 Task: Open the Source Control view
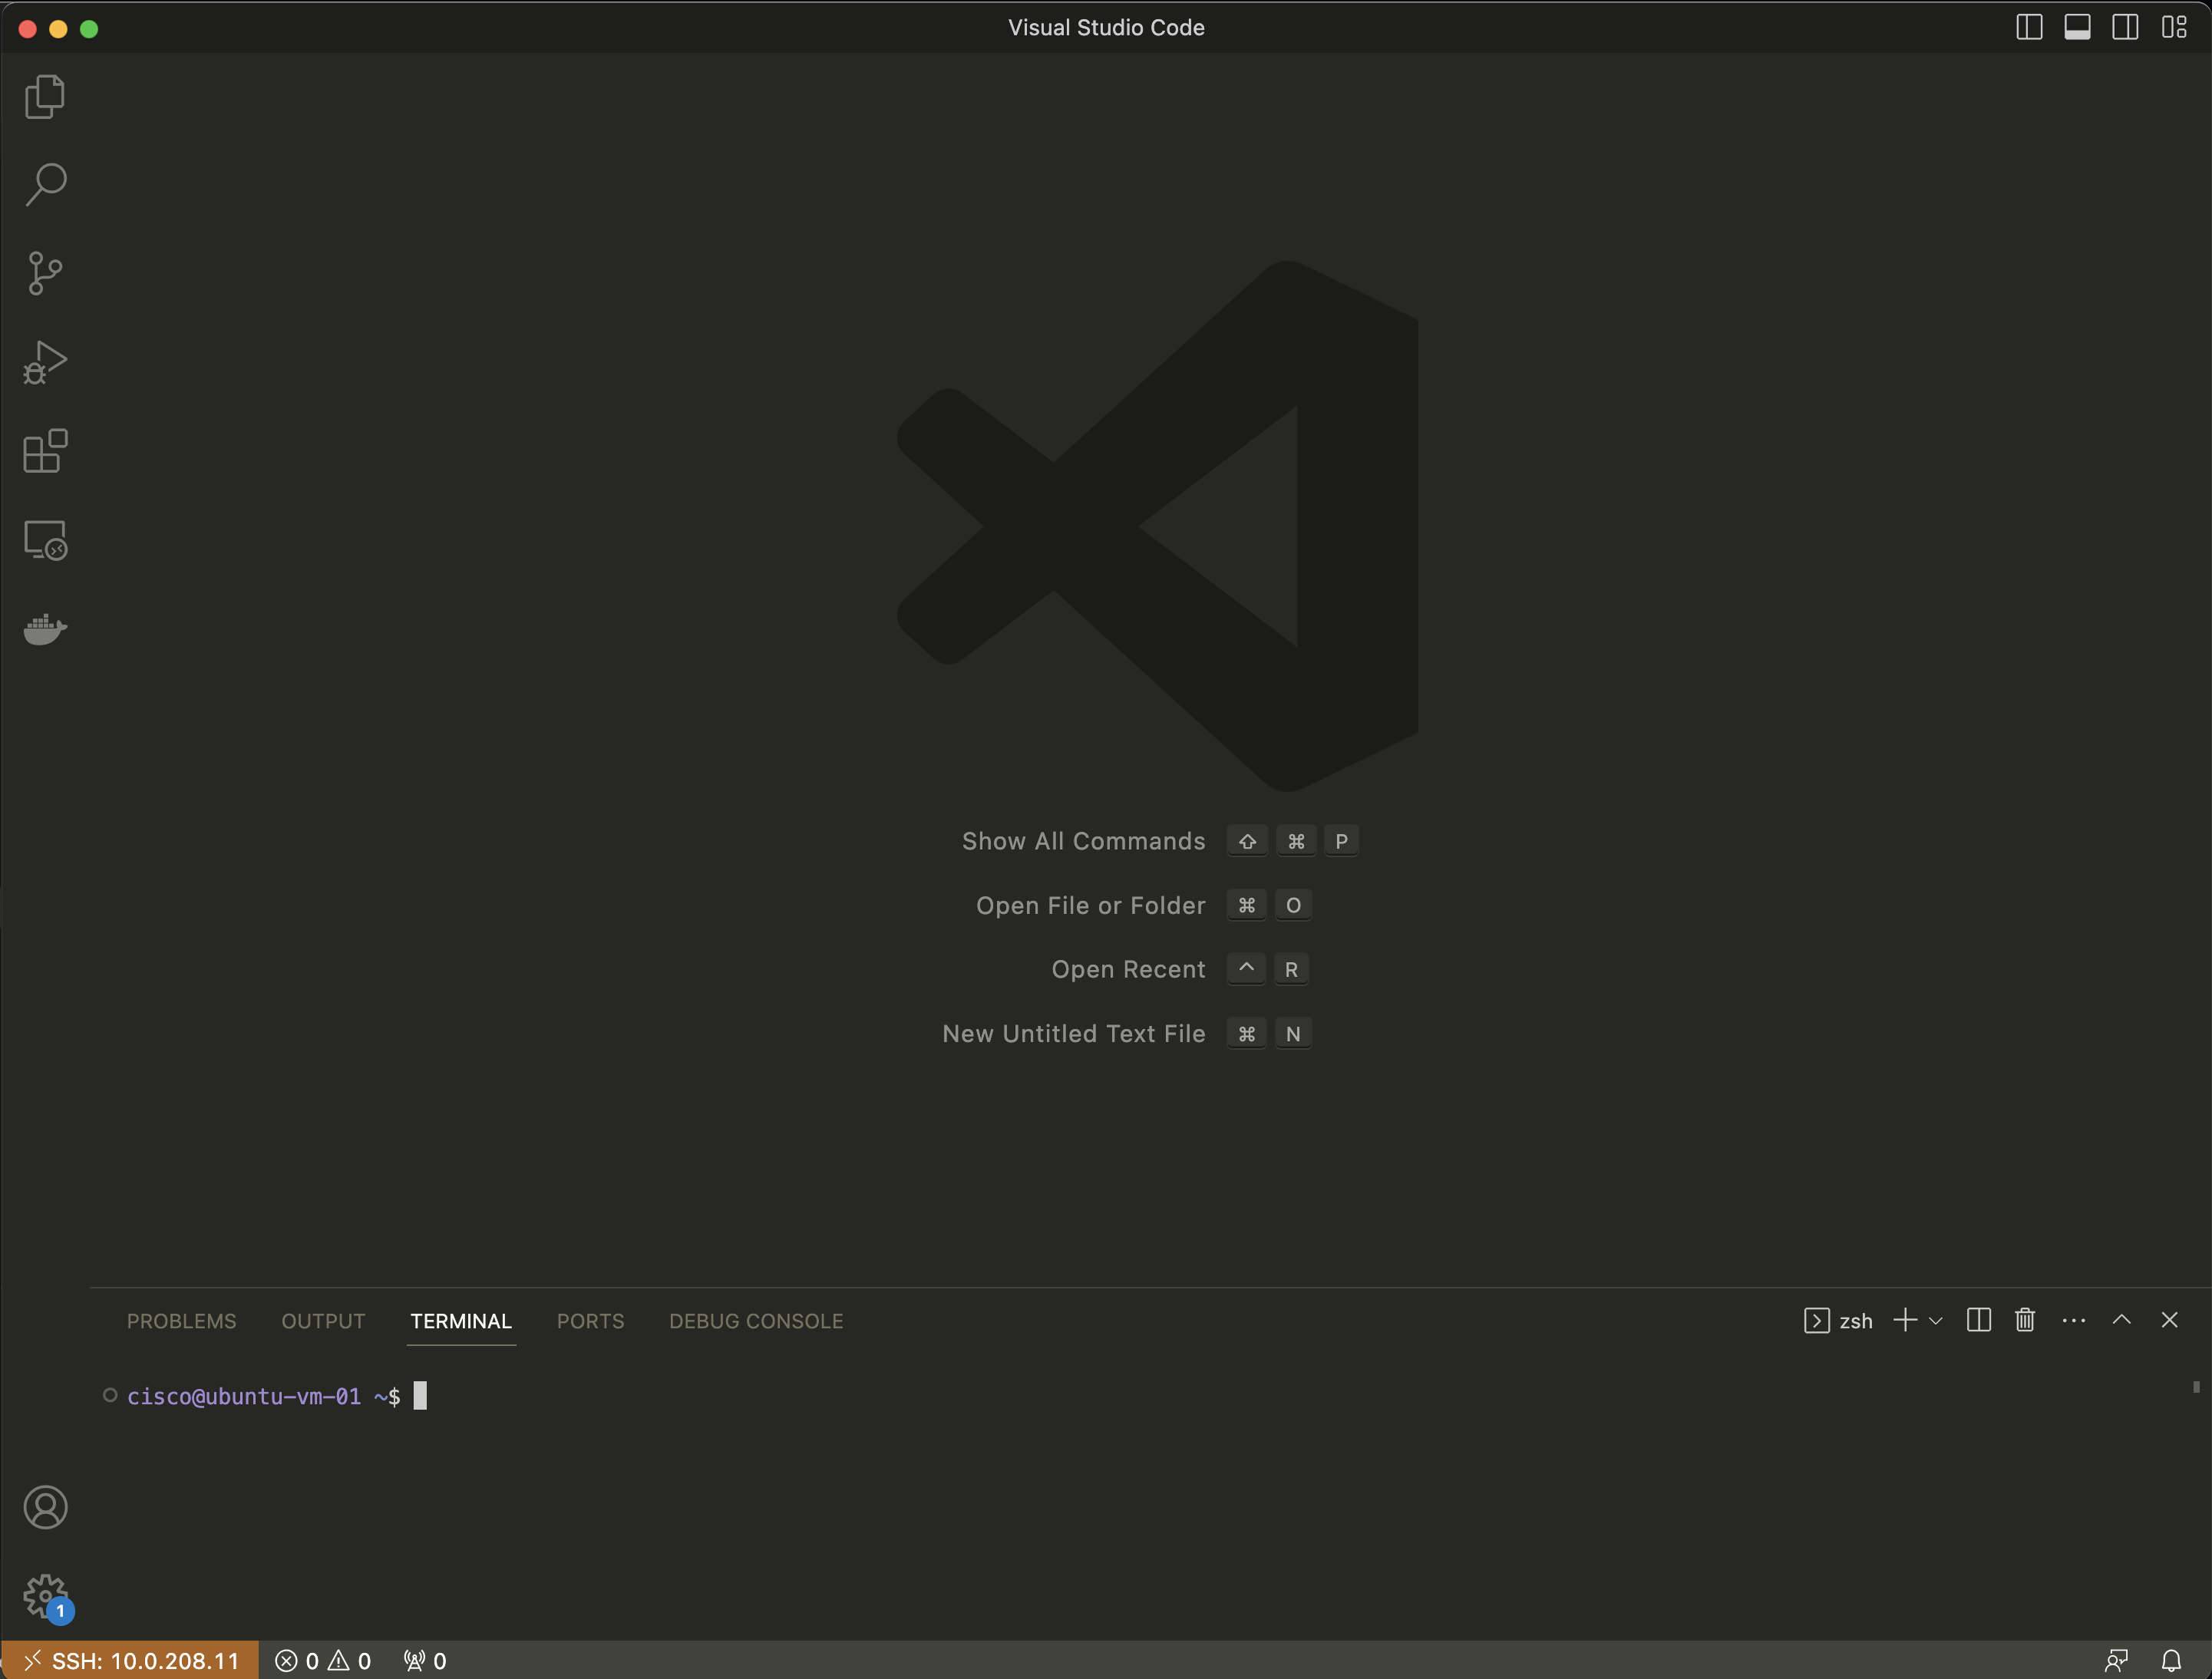(x=45, y=273)
